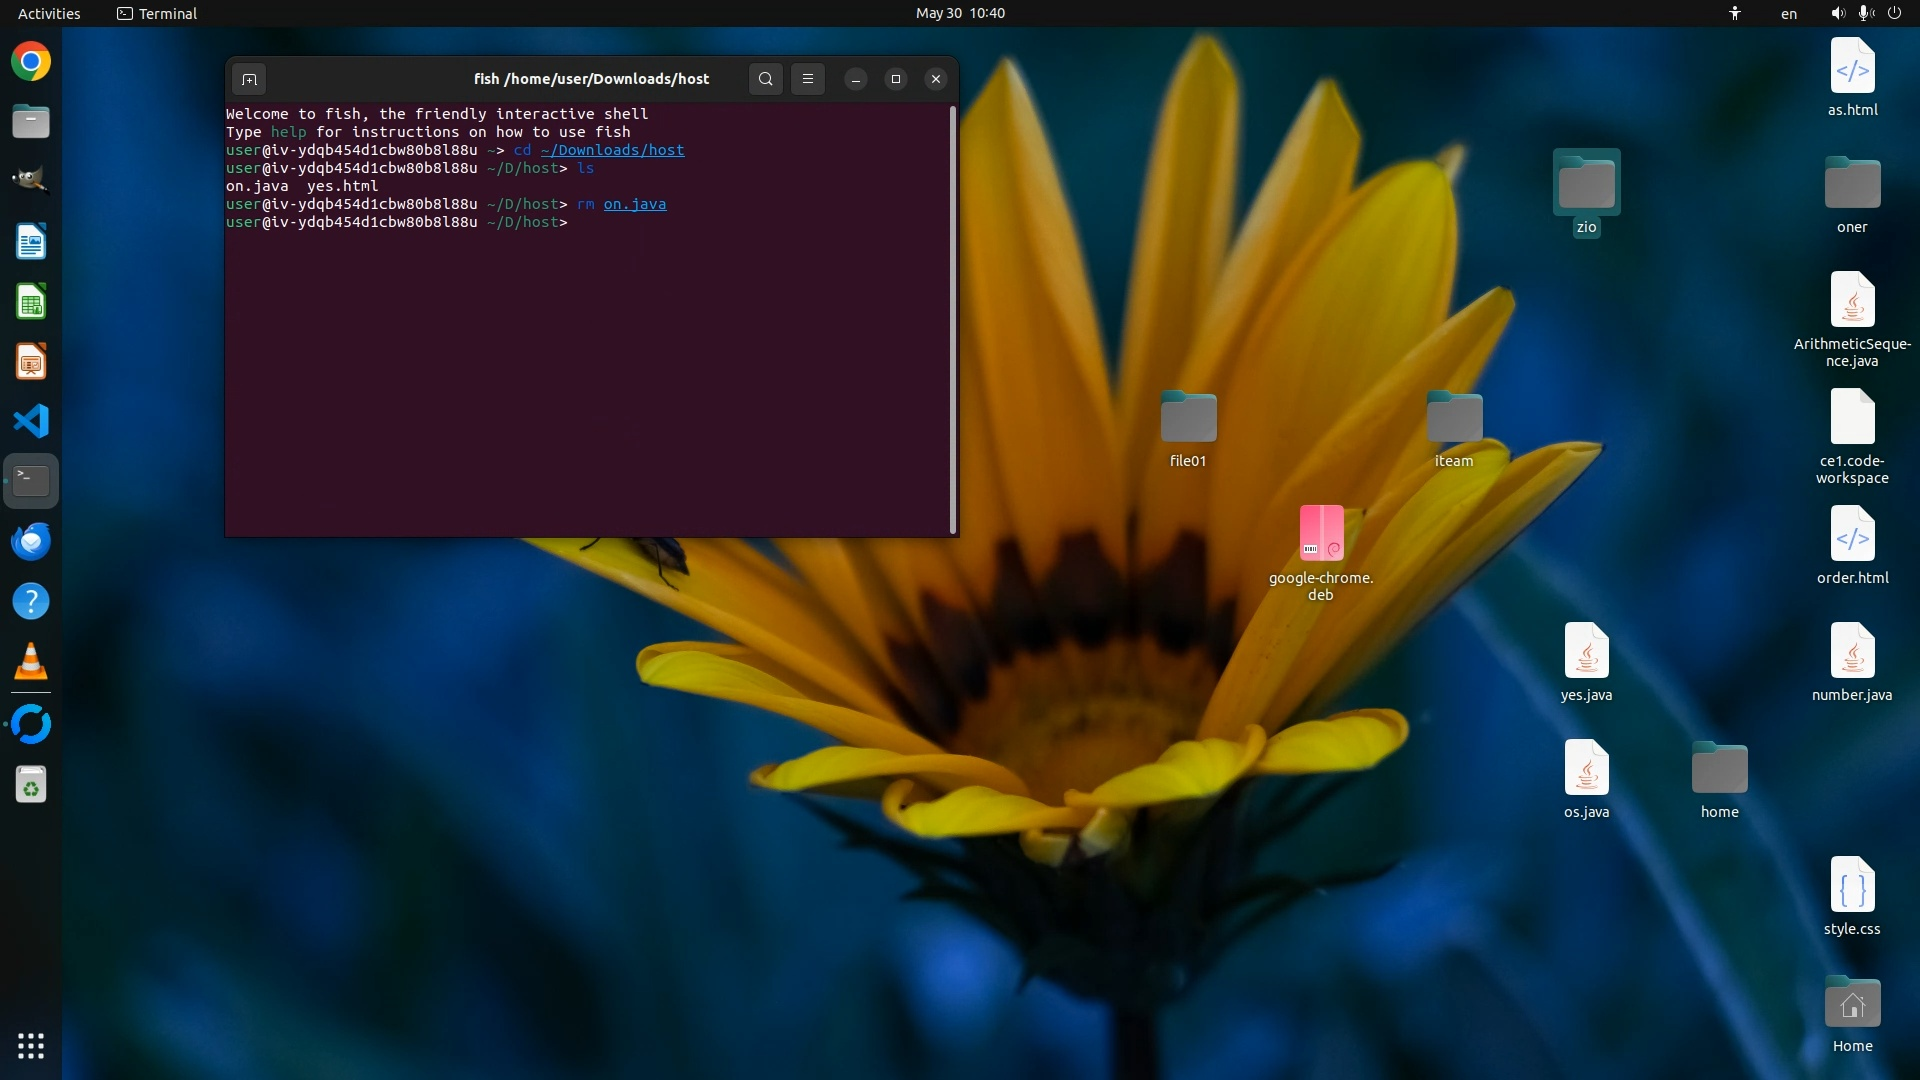Open LibreOffice Calc from the dock
Viewport: 1920px width, 1080px height.
pyautogui.click(x=31, y=302)
